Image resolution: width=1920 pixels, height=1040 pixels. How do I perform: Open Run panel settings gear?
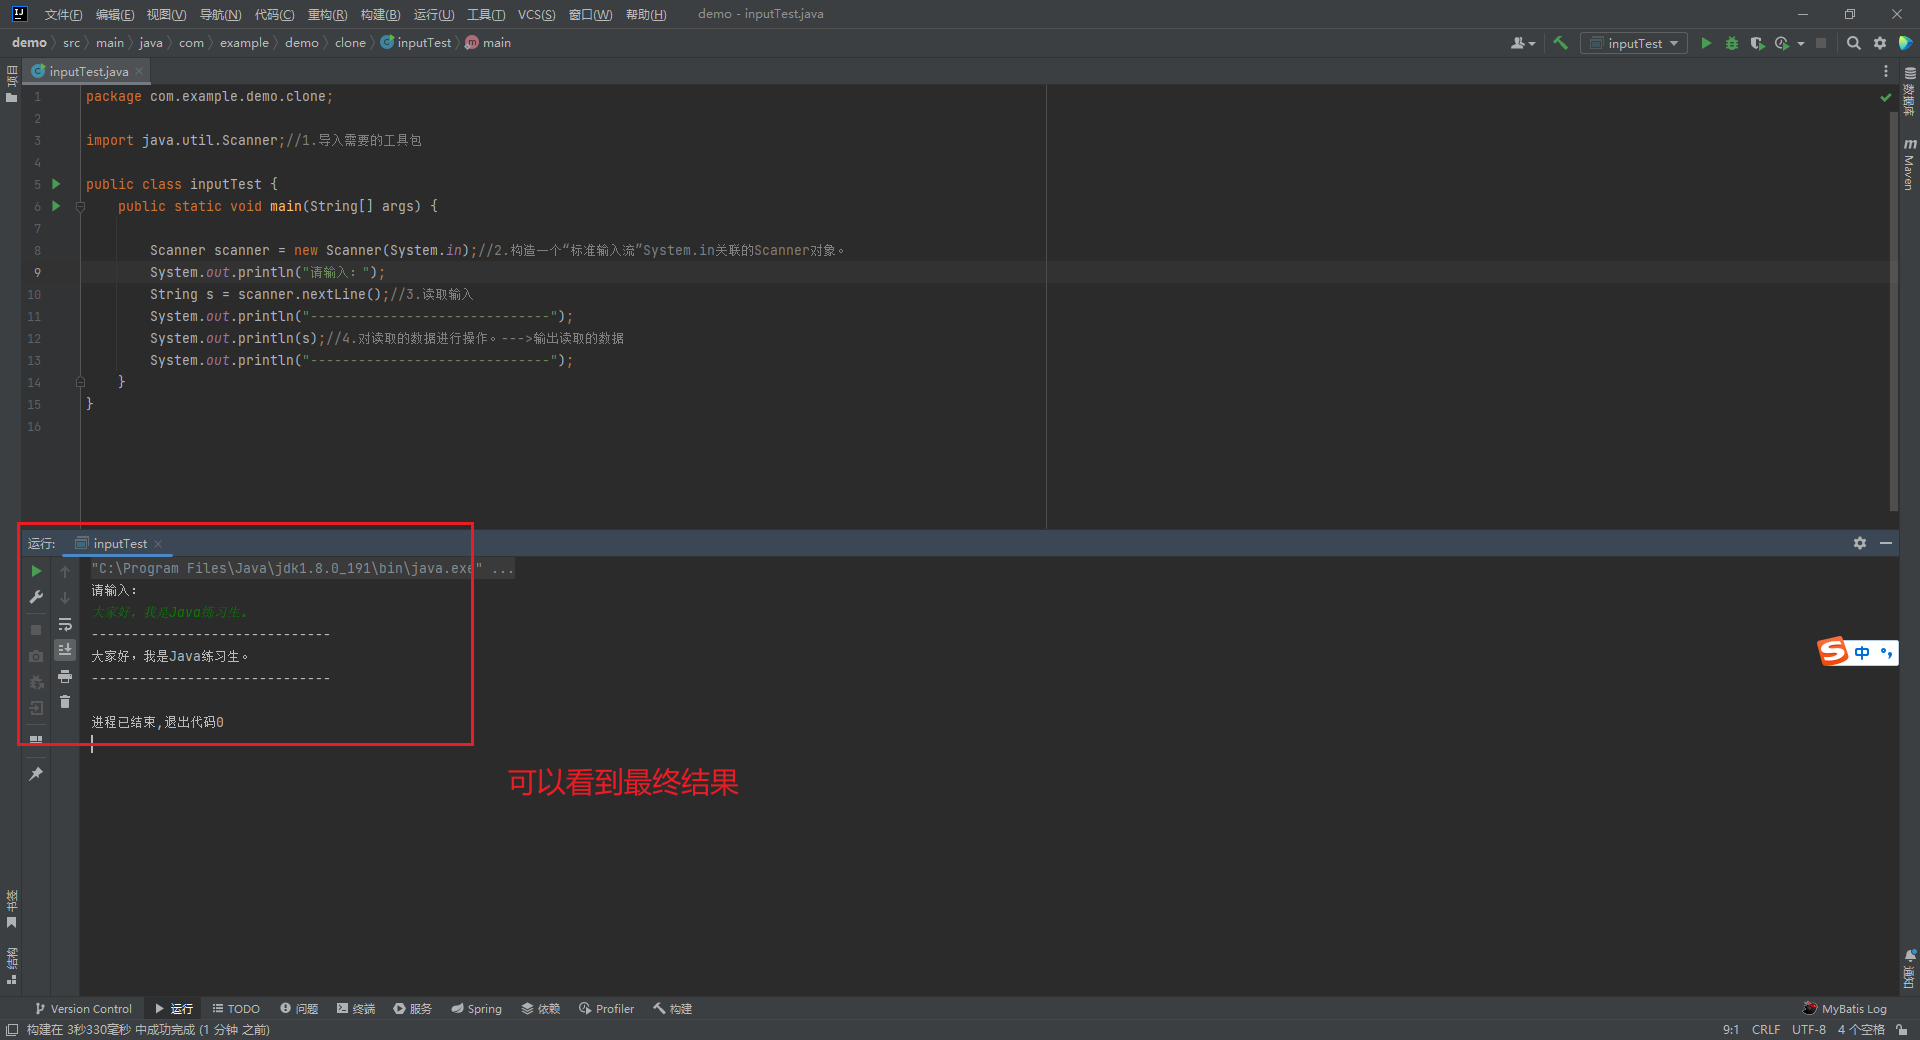[x=1860, y=543]
